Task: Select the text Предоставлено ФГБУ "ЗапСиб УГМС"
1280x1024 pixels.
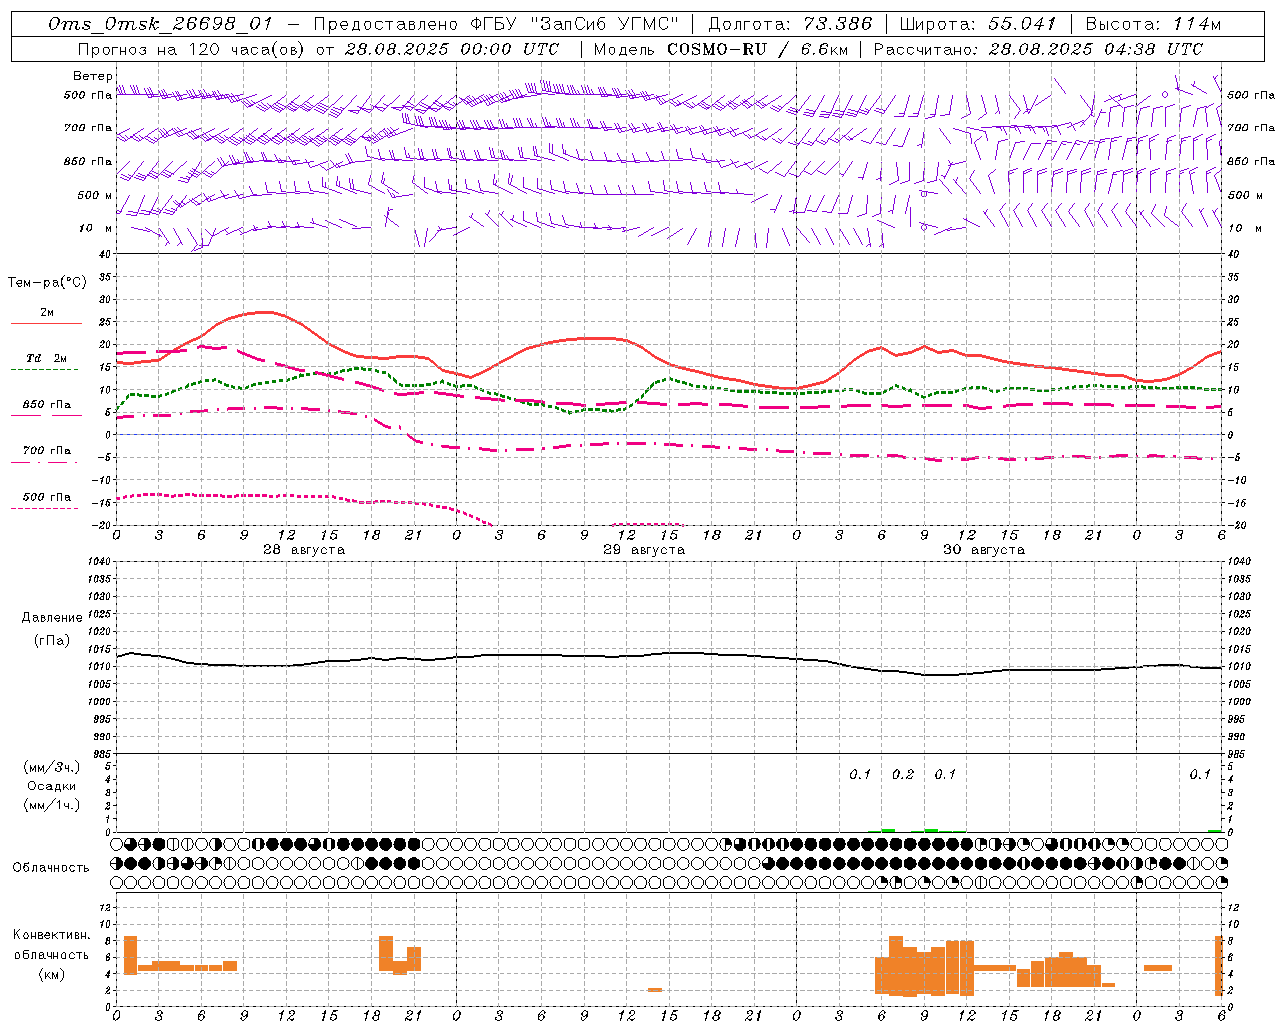Action: (497, 24)
